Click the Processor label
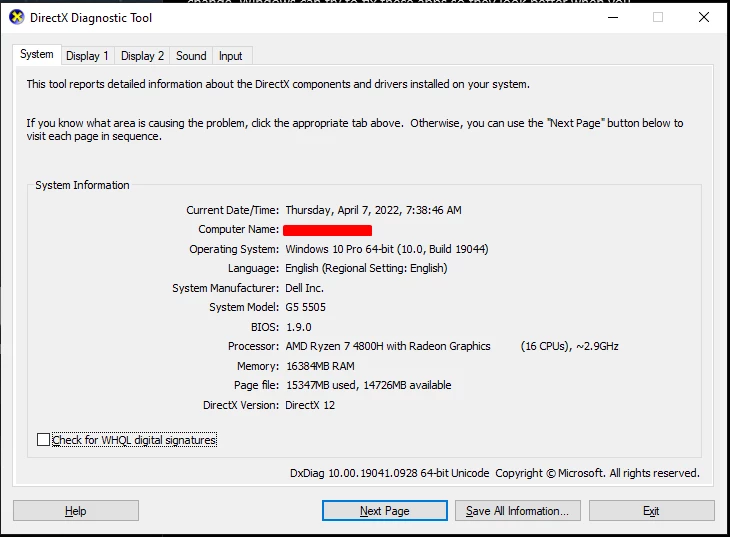 pos(253,346)
